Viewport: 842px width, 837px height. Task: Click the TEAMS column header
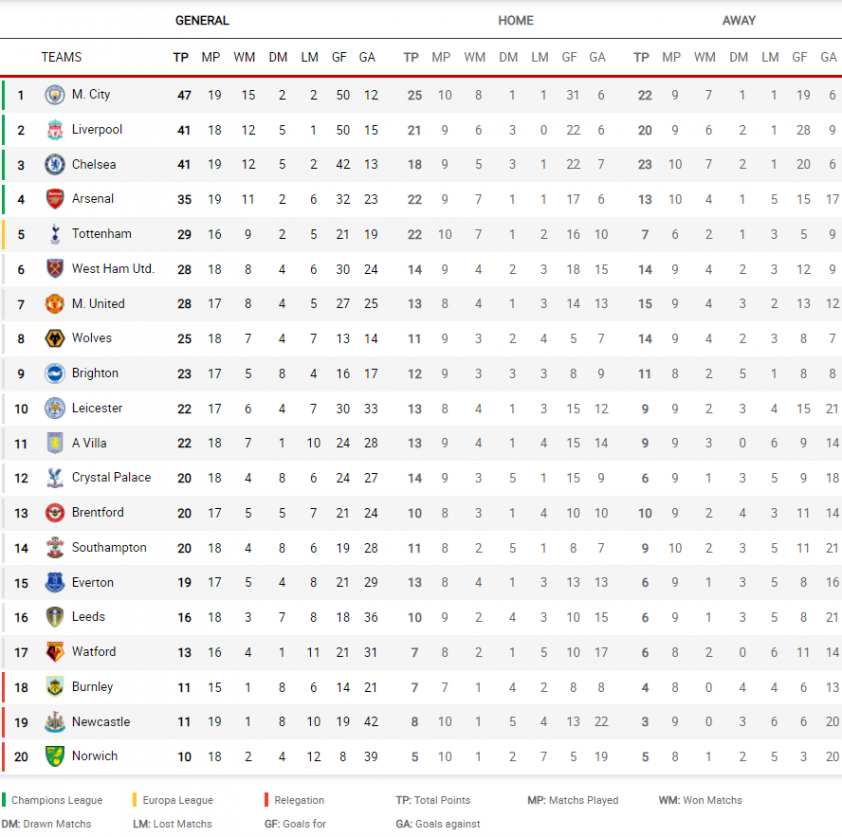point(61,57)
